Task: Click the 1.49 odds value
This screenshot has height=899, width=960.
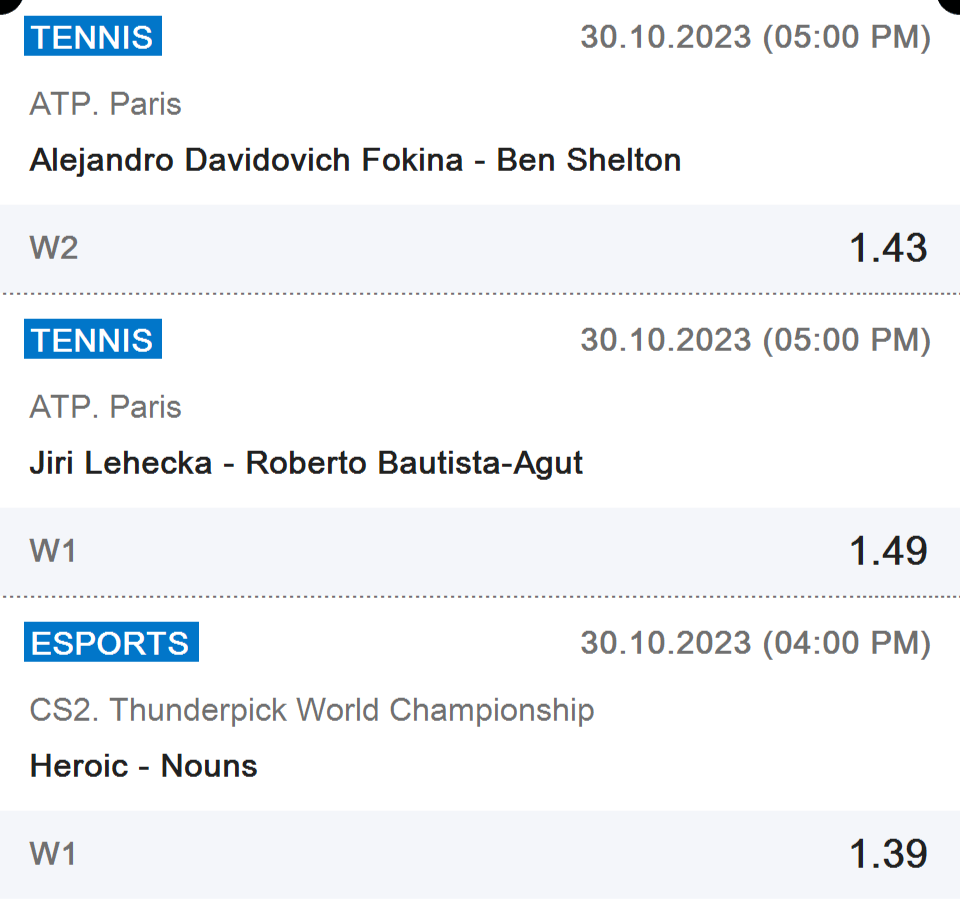Action: 888,551
